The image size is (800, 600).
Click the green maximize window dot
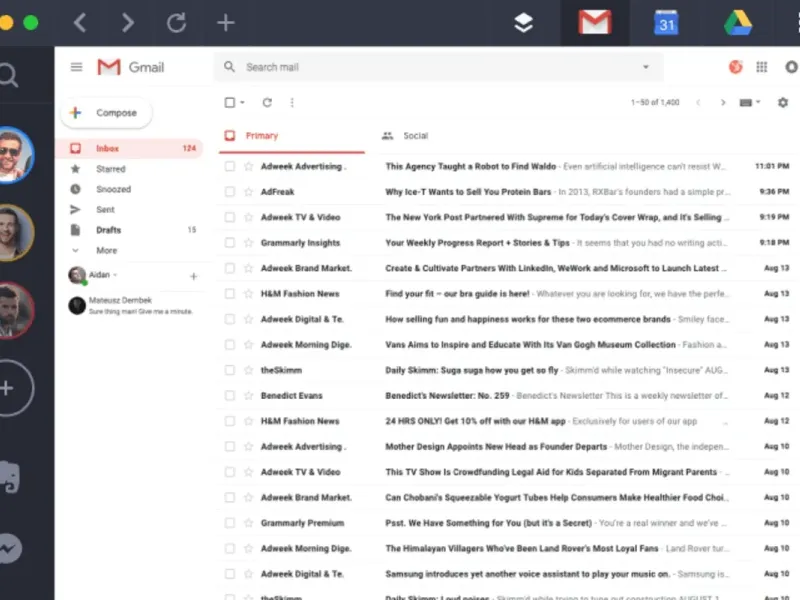(31, 23)
